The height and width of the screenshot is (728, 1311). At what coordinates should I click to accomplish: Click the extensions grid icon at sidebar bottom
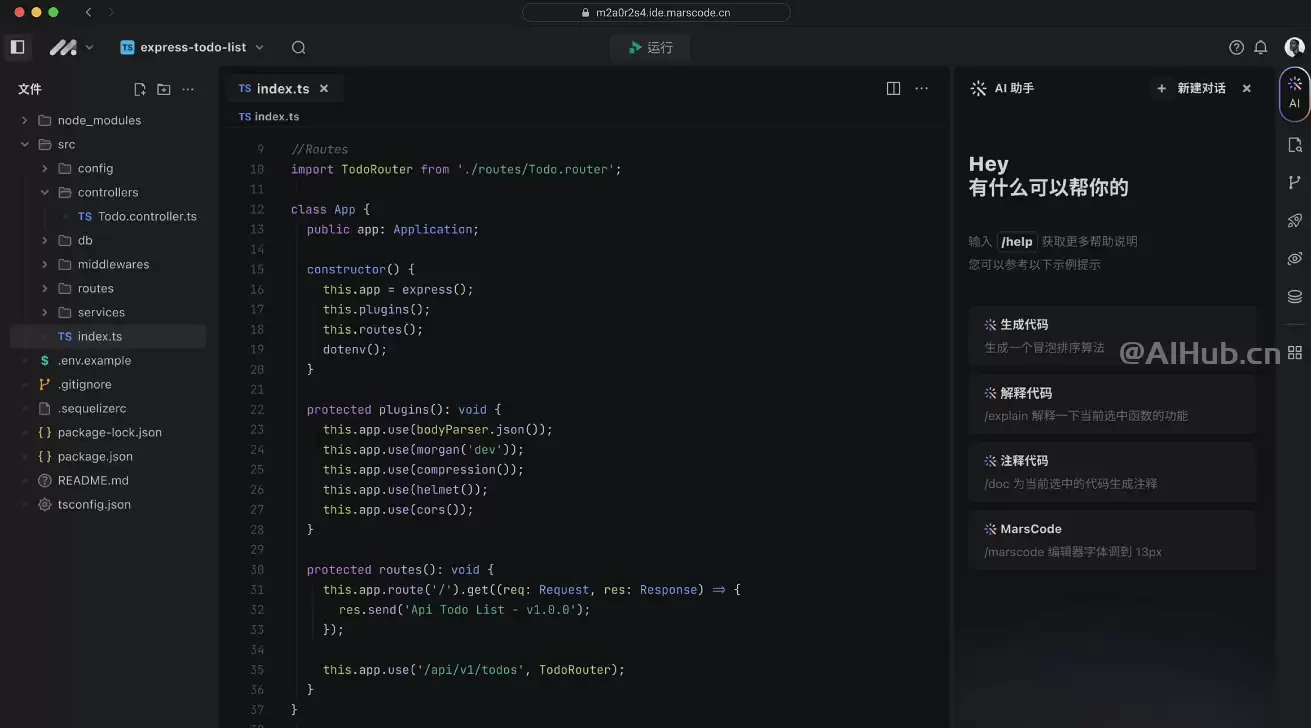(1294, 352)
